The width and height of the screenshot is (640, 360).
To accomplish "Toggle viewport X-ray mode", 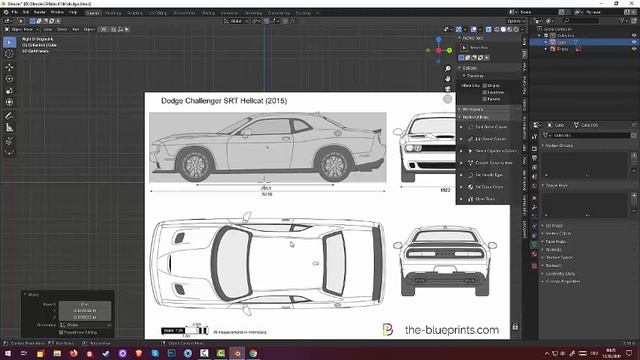I will tap(489, 29).
